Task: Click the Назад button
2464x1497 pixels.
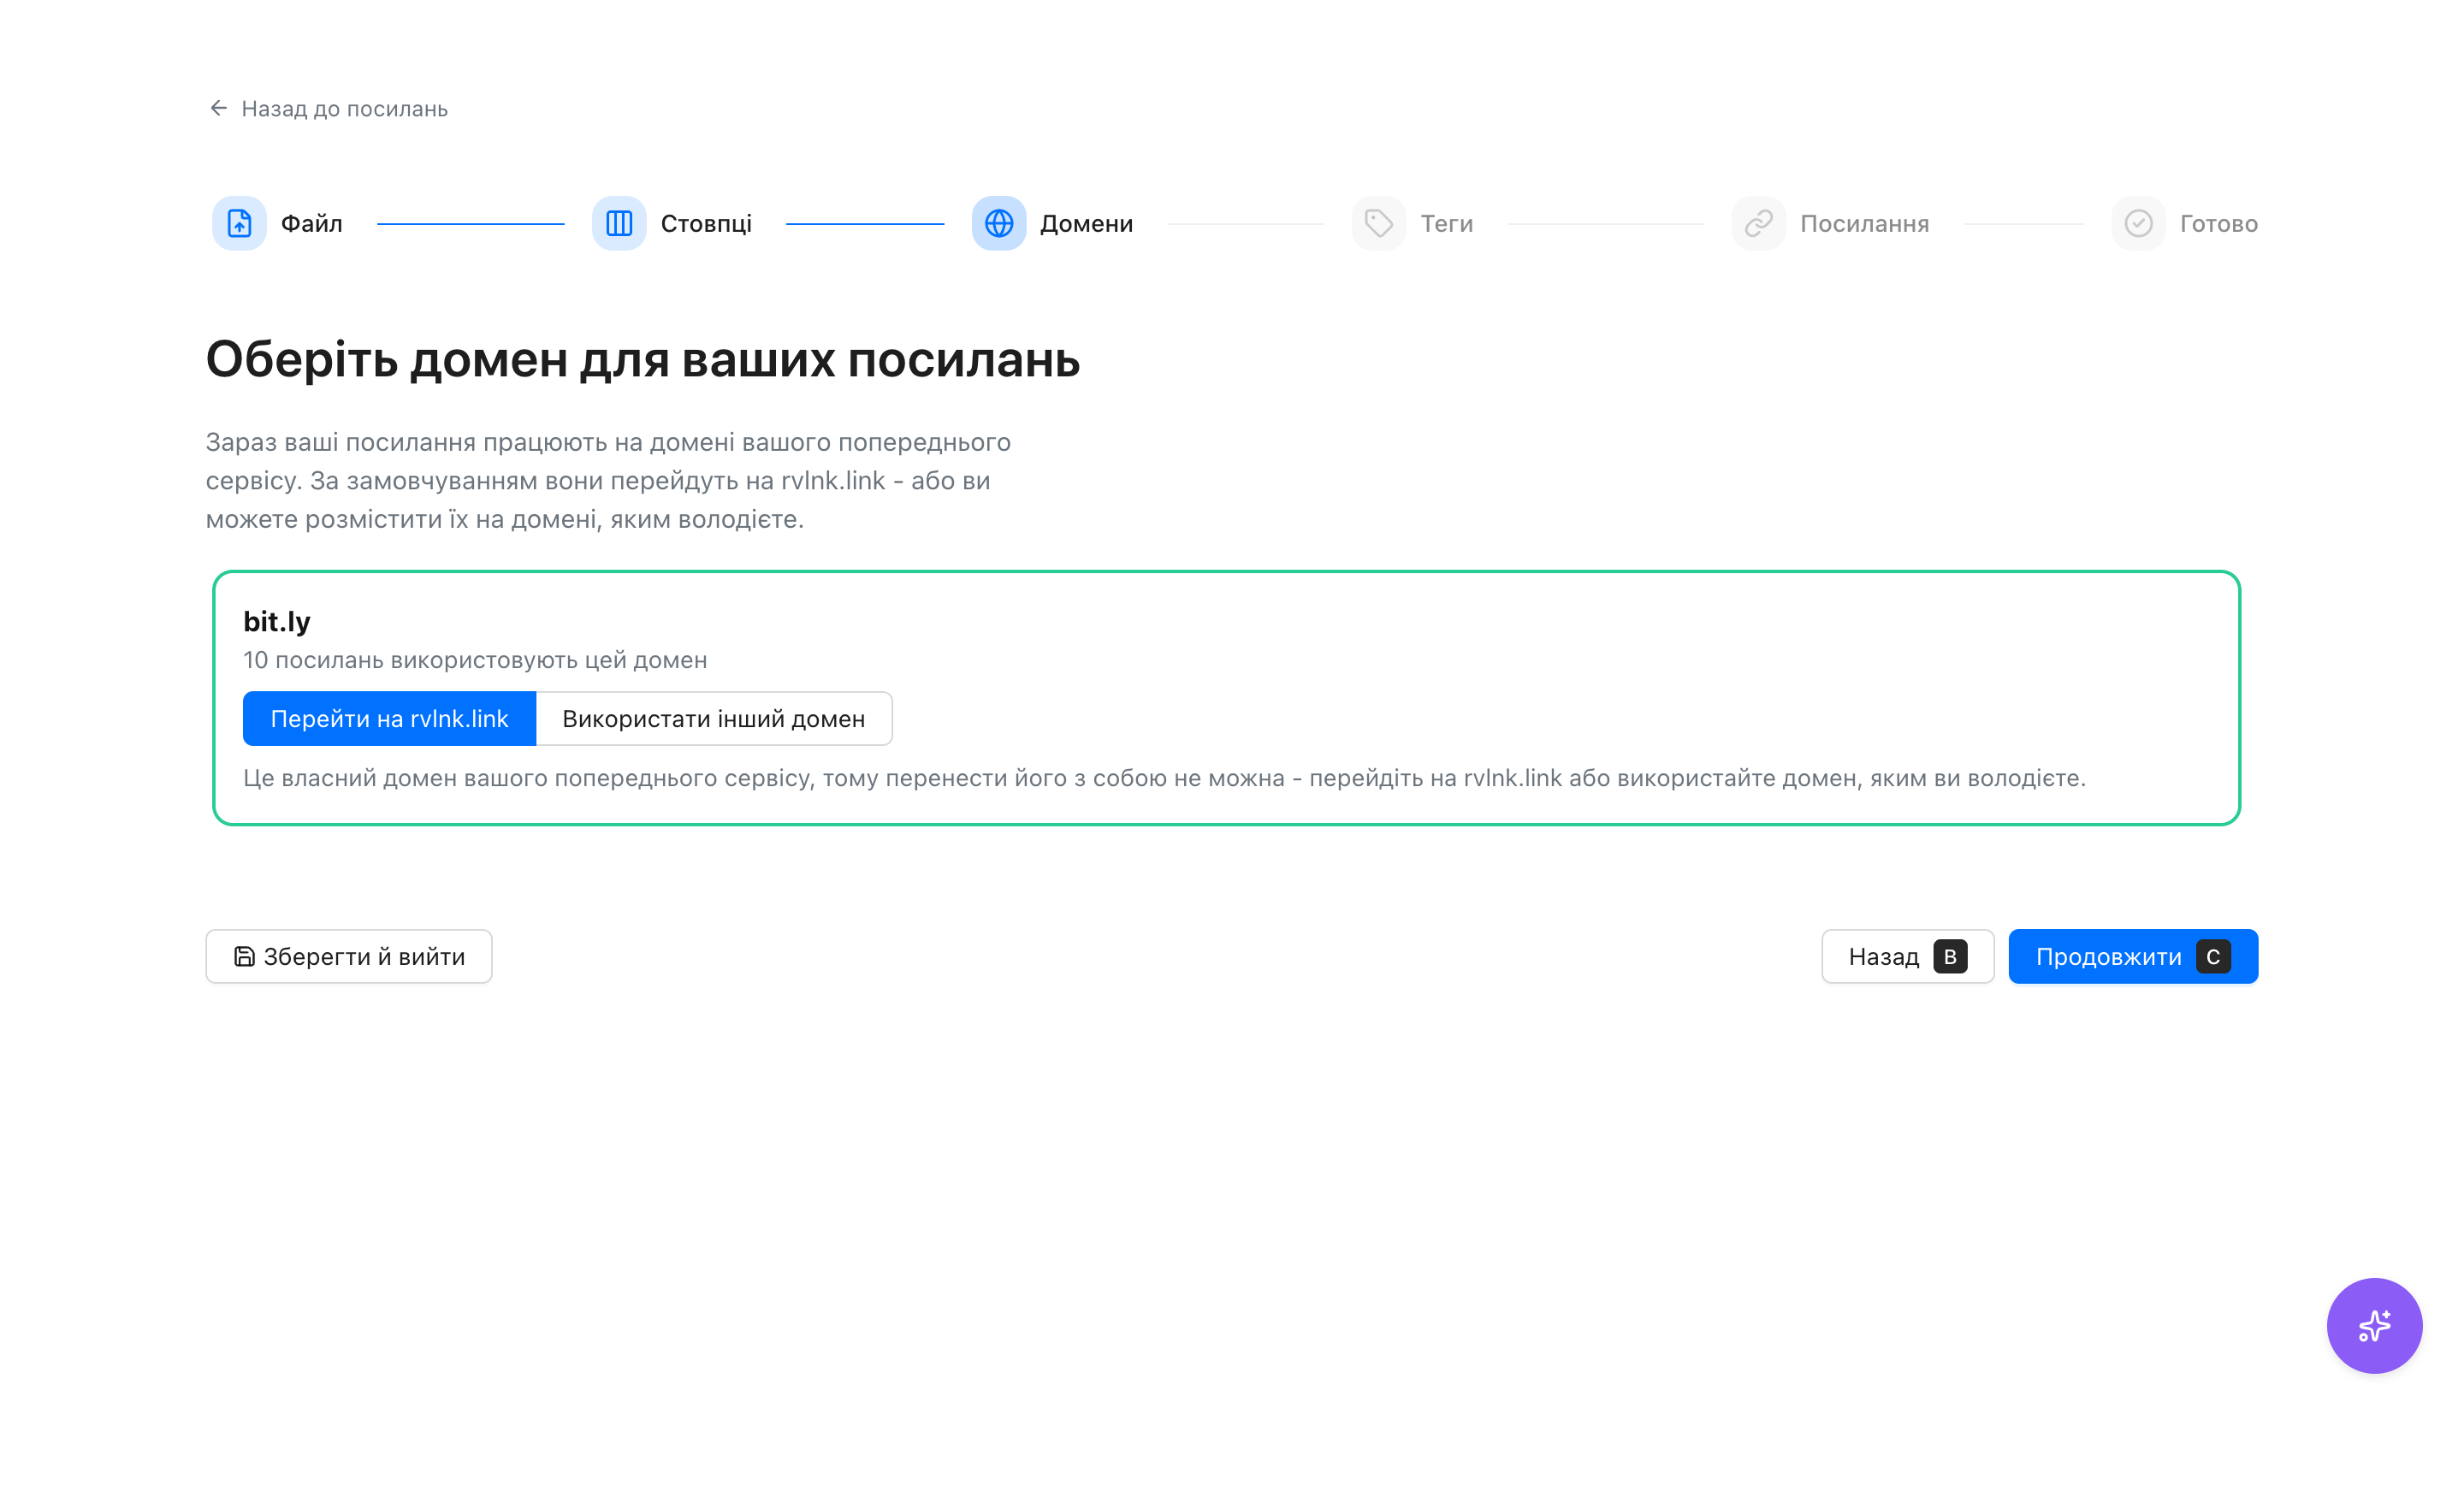Action: pos(1908,957)
